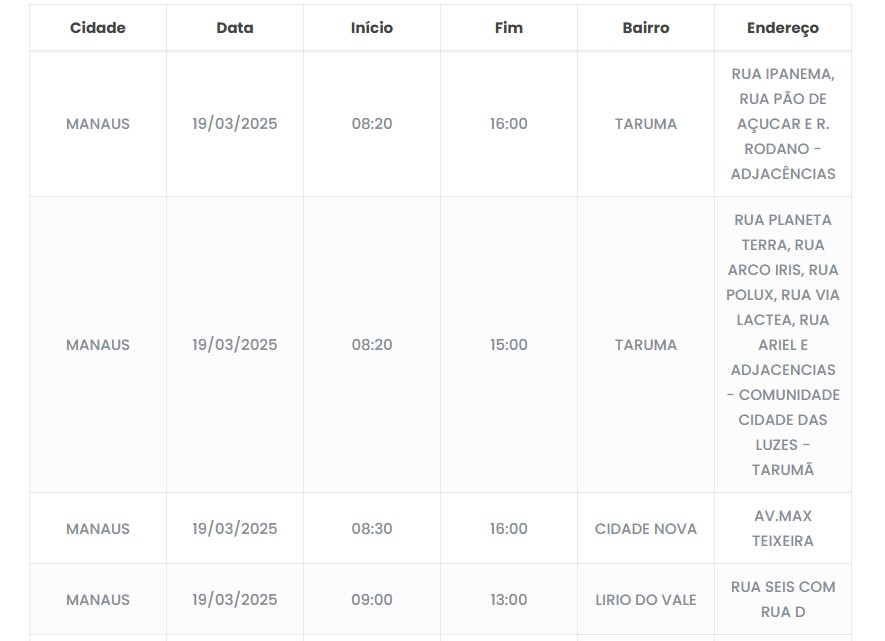Click the Cidade column header
Image resolution: width=885 pixels, height=641 pixels.
point(98,28)
